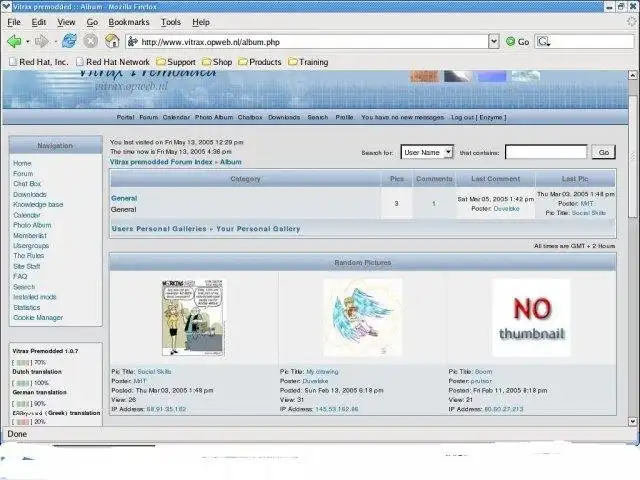Open the User Name search dropdown
The image size is (640, 480).
pos(427,152)
